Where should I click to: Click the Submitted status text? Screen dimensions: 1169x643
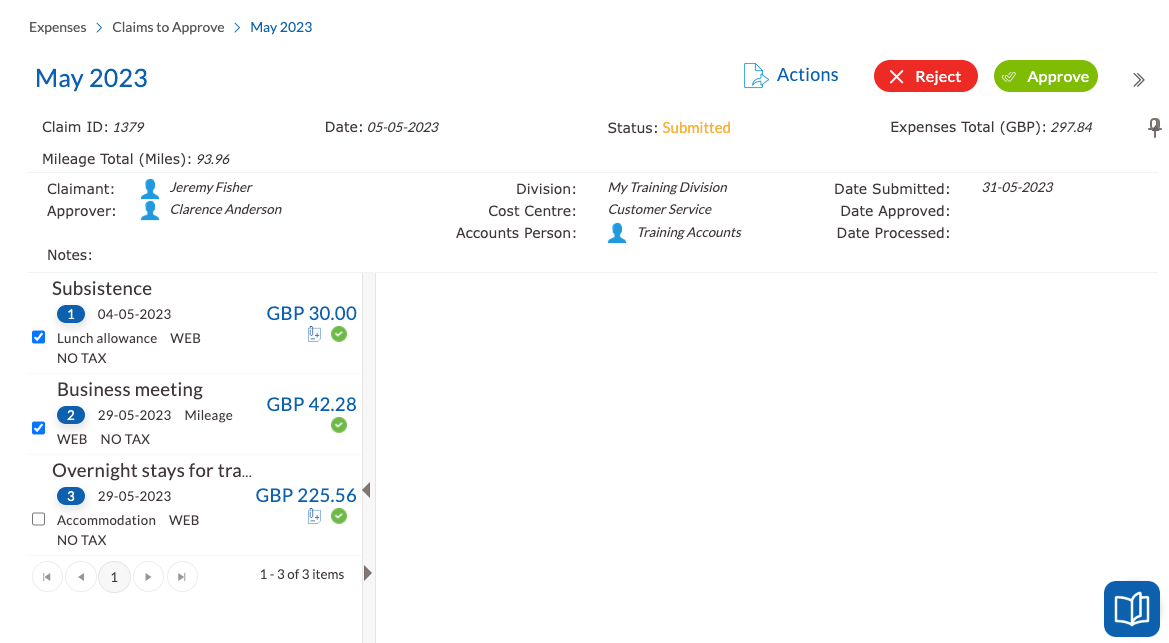coord(696,128)
